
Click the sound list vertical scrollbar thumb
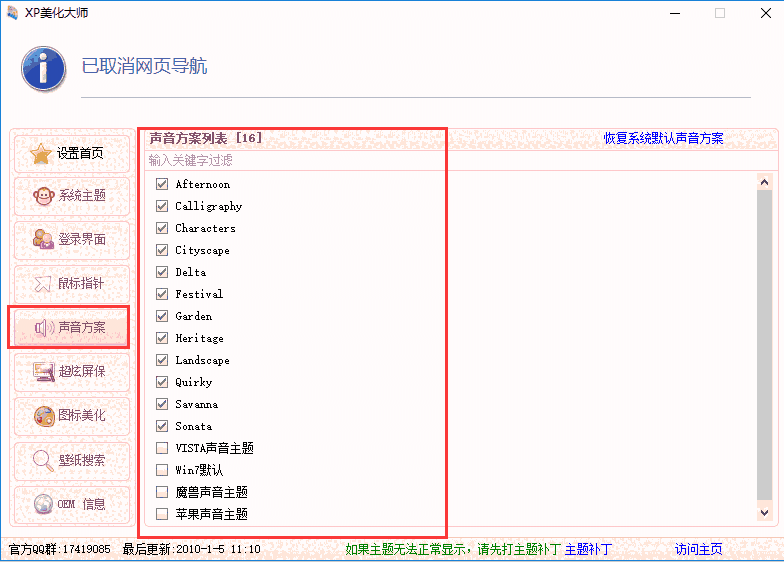764,344
